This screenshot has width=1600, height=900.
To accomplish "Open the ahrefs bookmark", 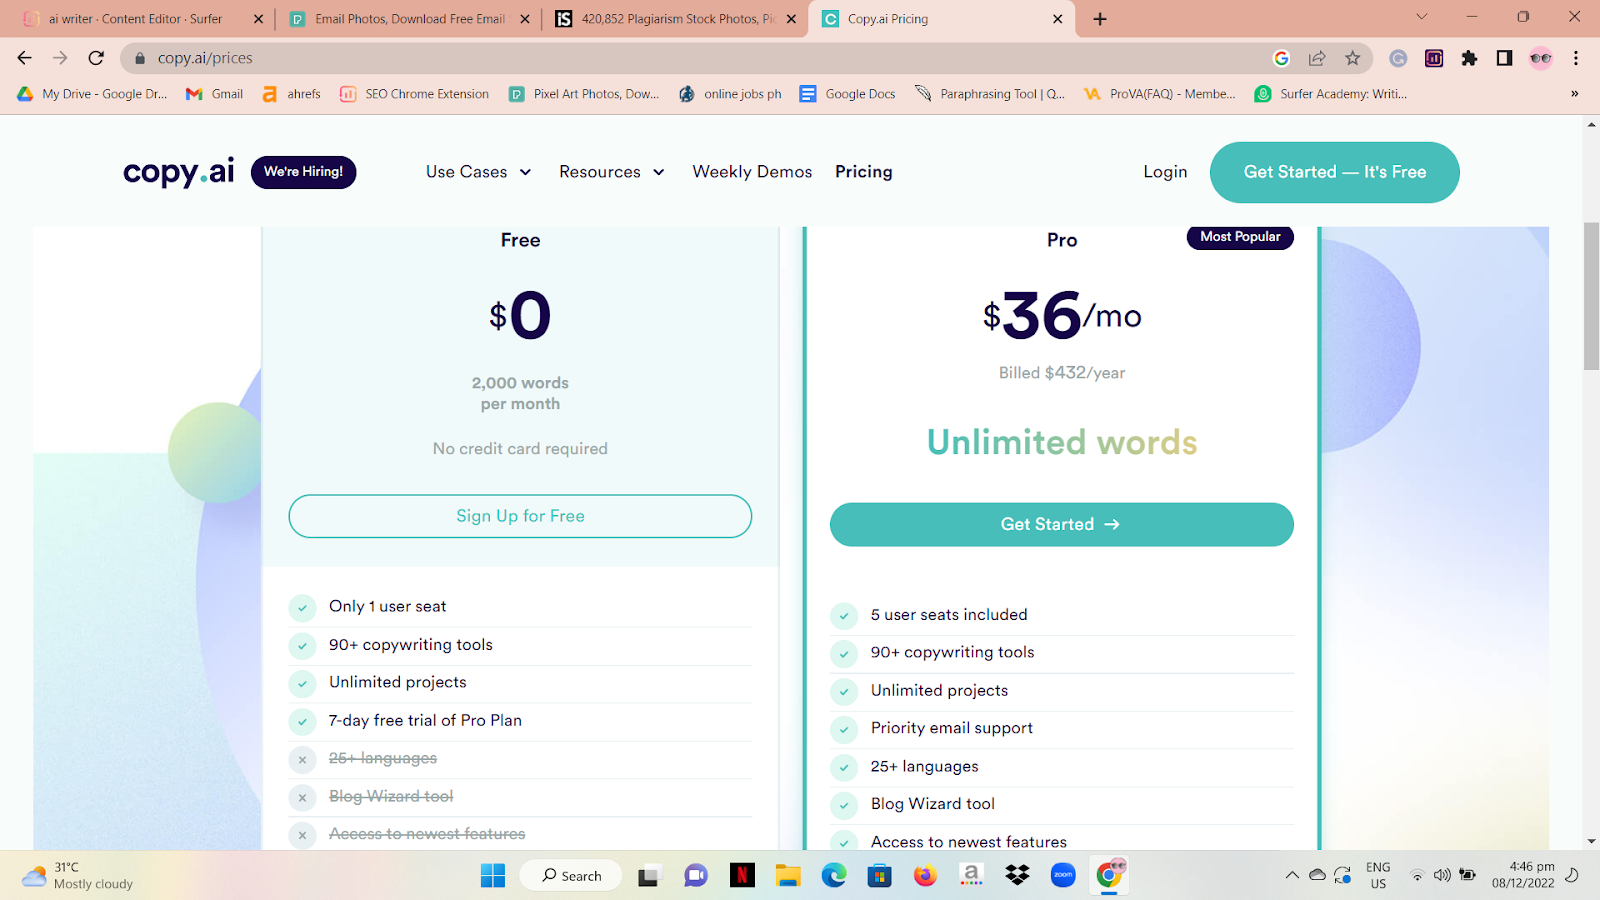I will coord(291,94).
